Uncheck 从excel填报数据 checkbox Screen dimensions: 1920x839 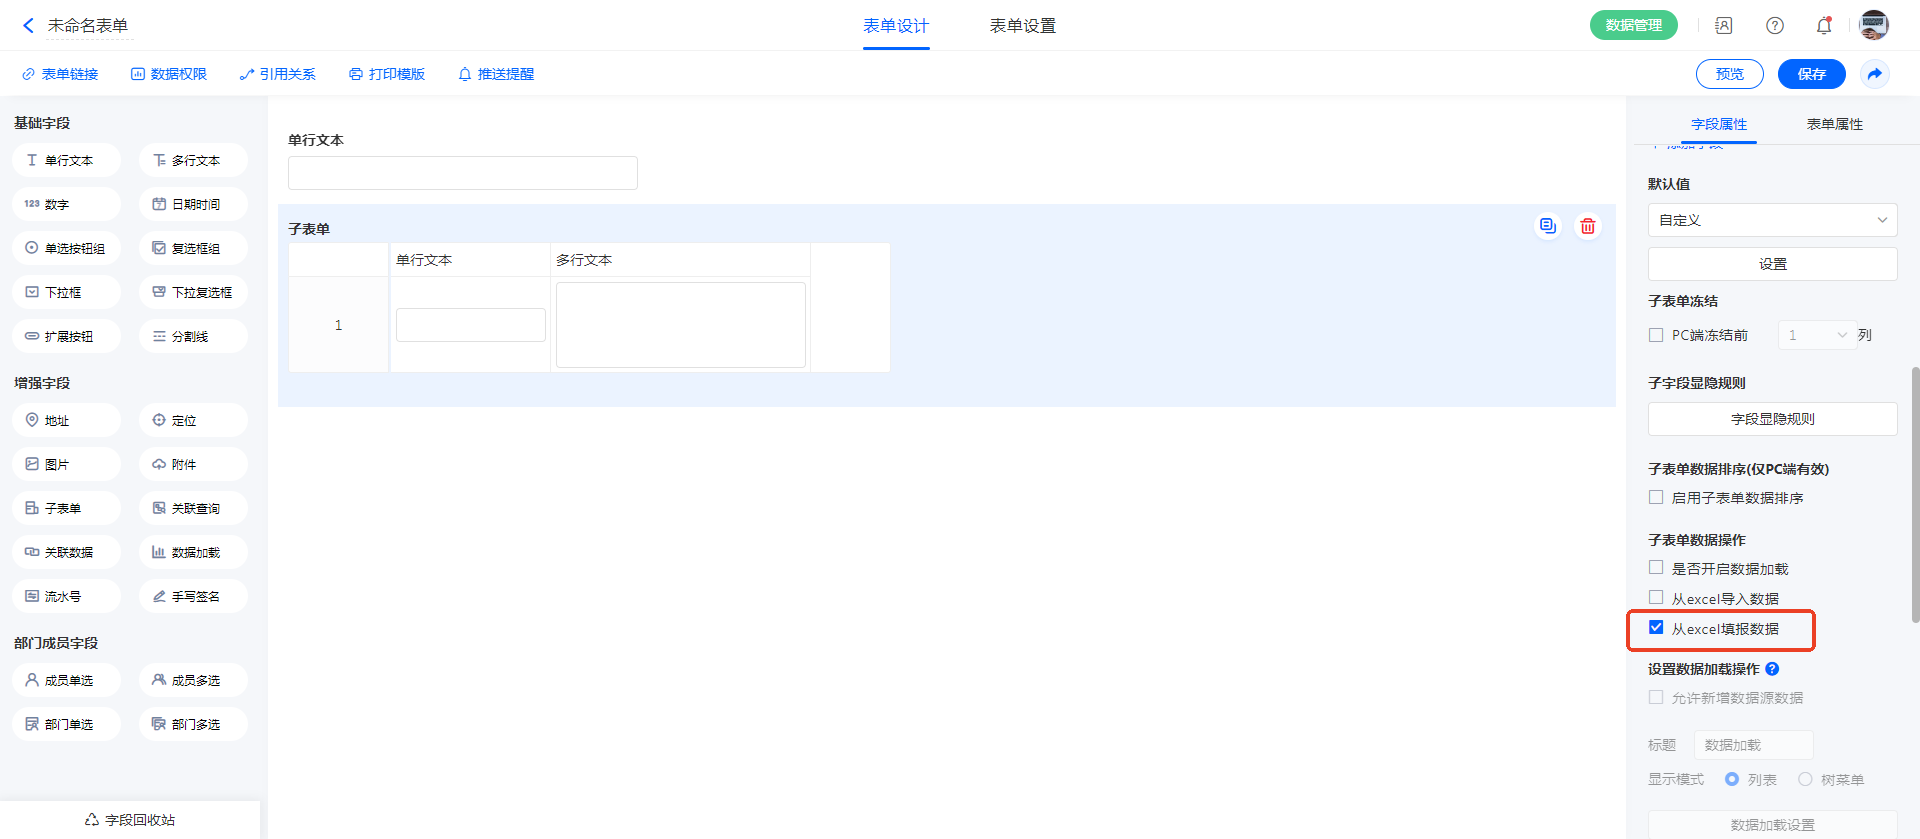1656,628
